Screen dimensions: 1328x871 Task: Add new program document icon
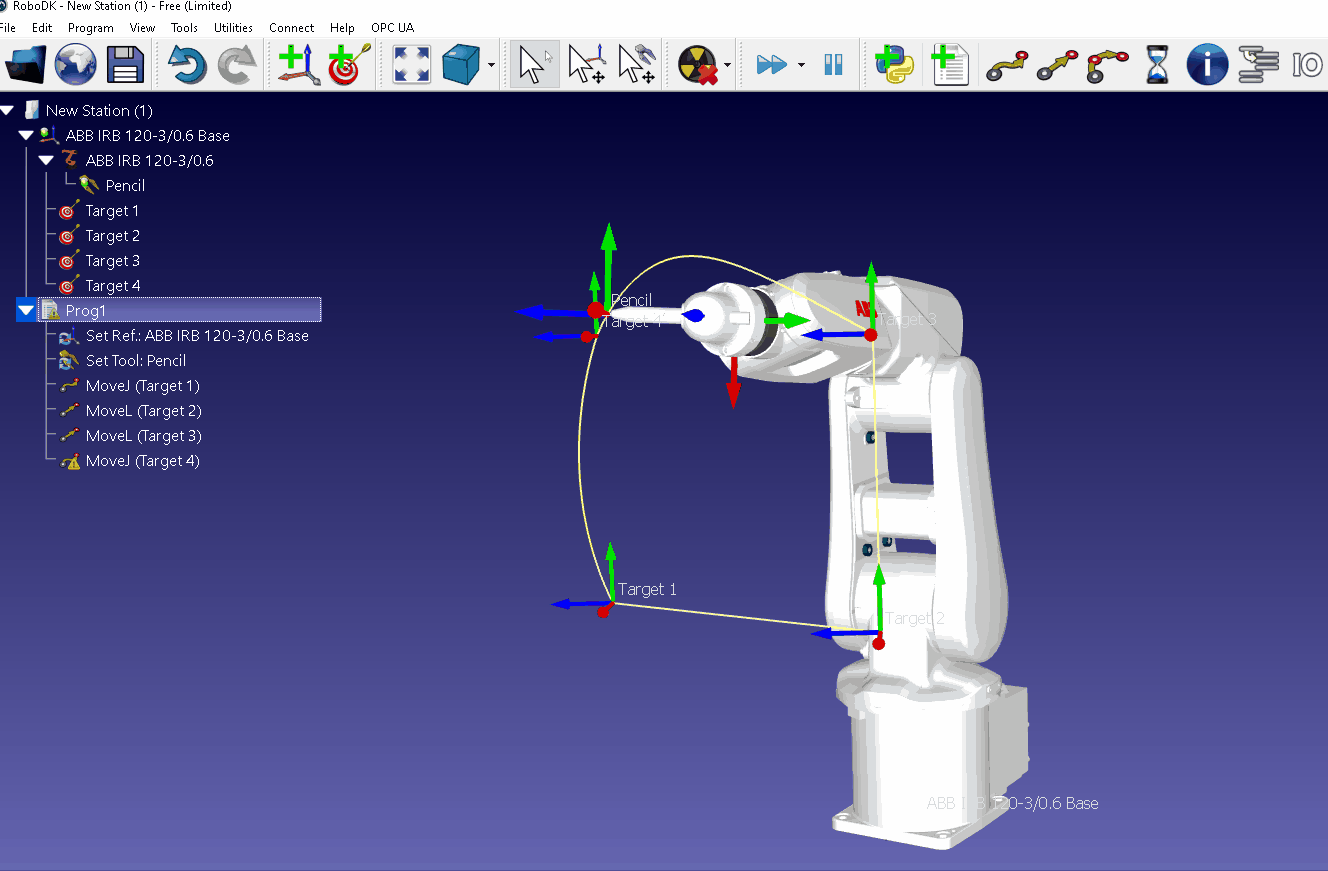pos(950,65)
